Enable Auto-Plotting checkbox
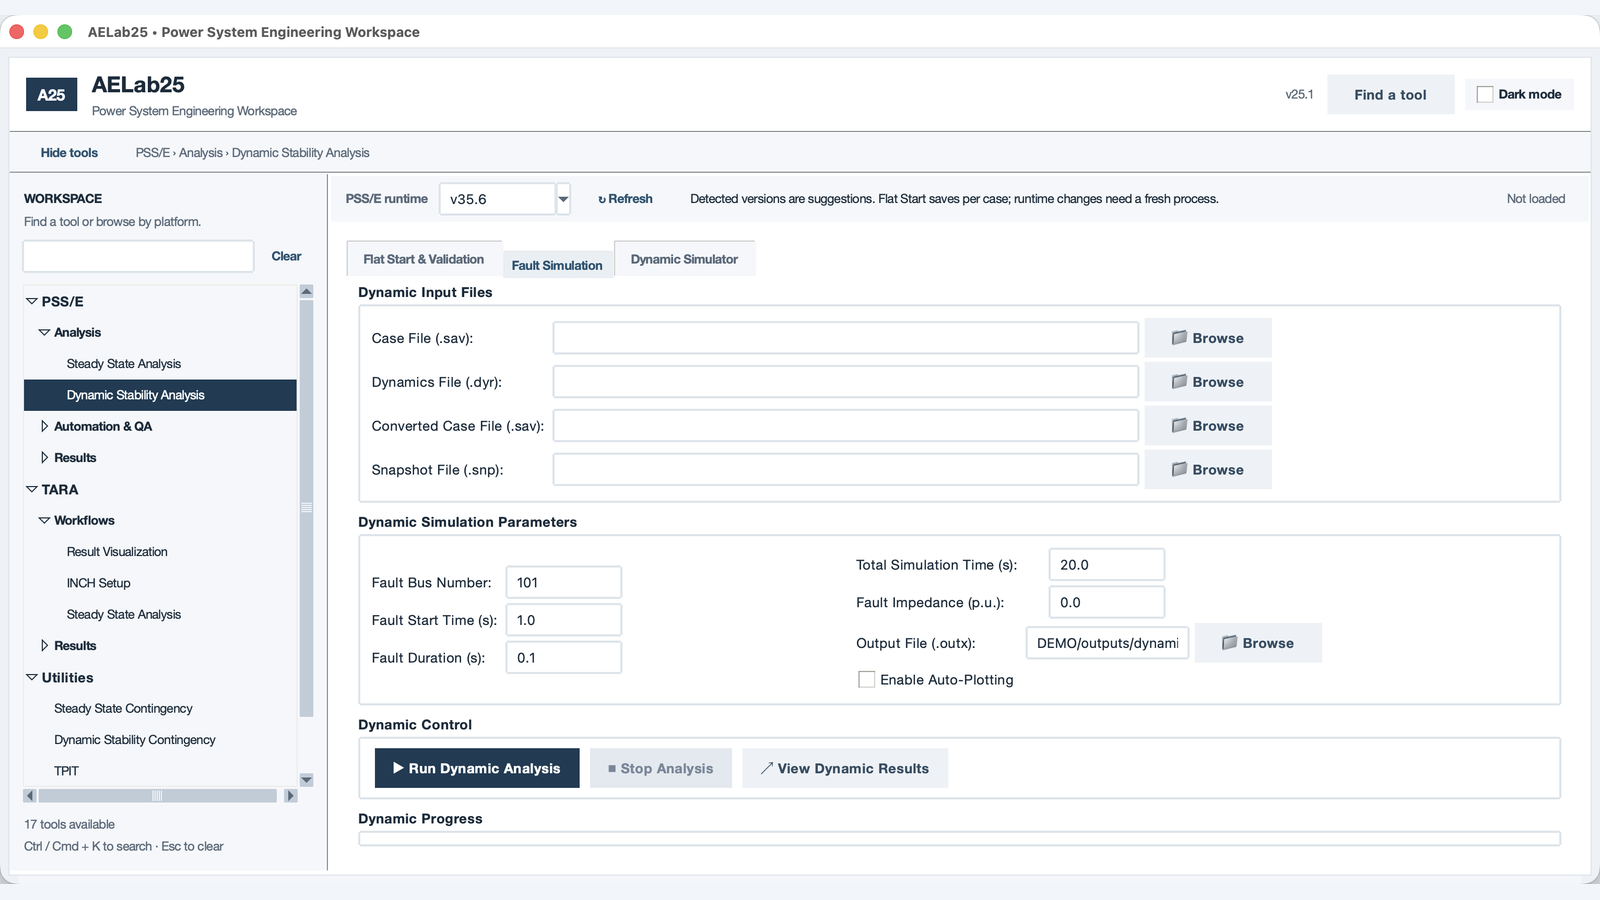1600x900 pixels. click(866, 680)
